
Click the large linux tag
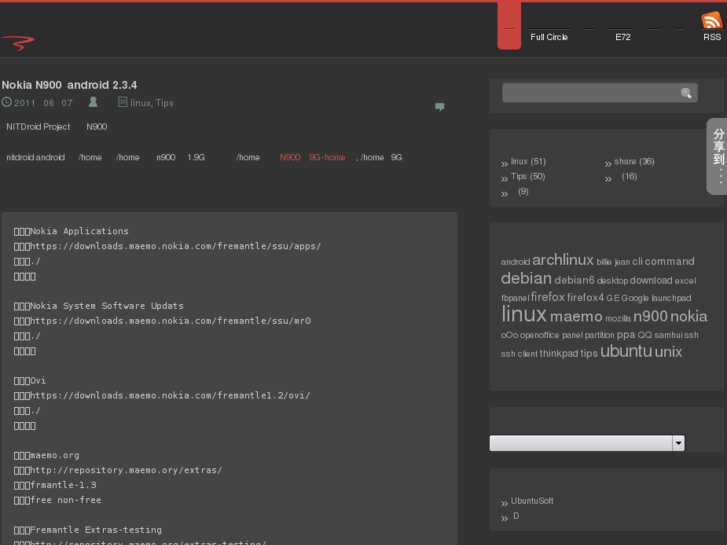tap(524, 314)
